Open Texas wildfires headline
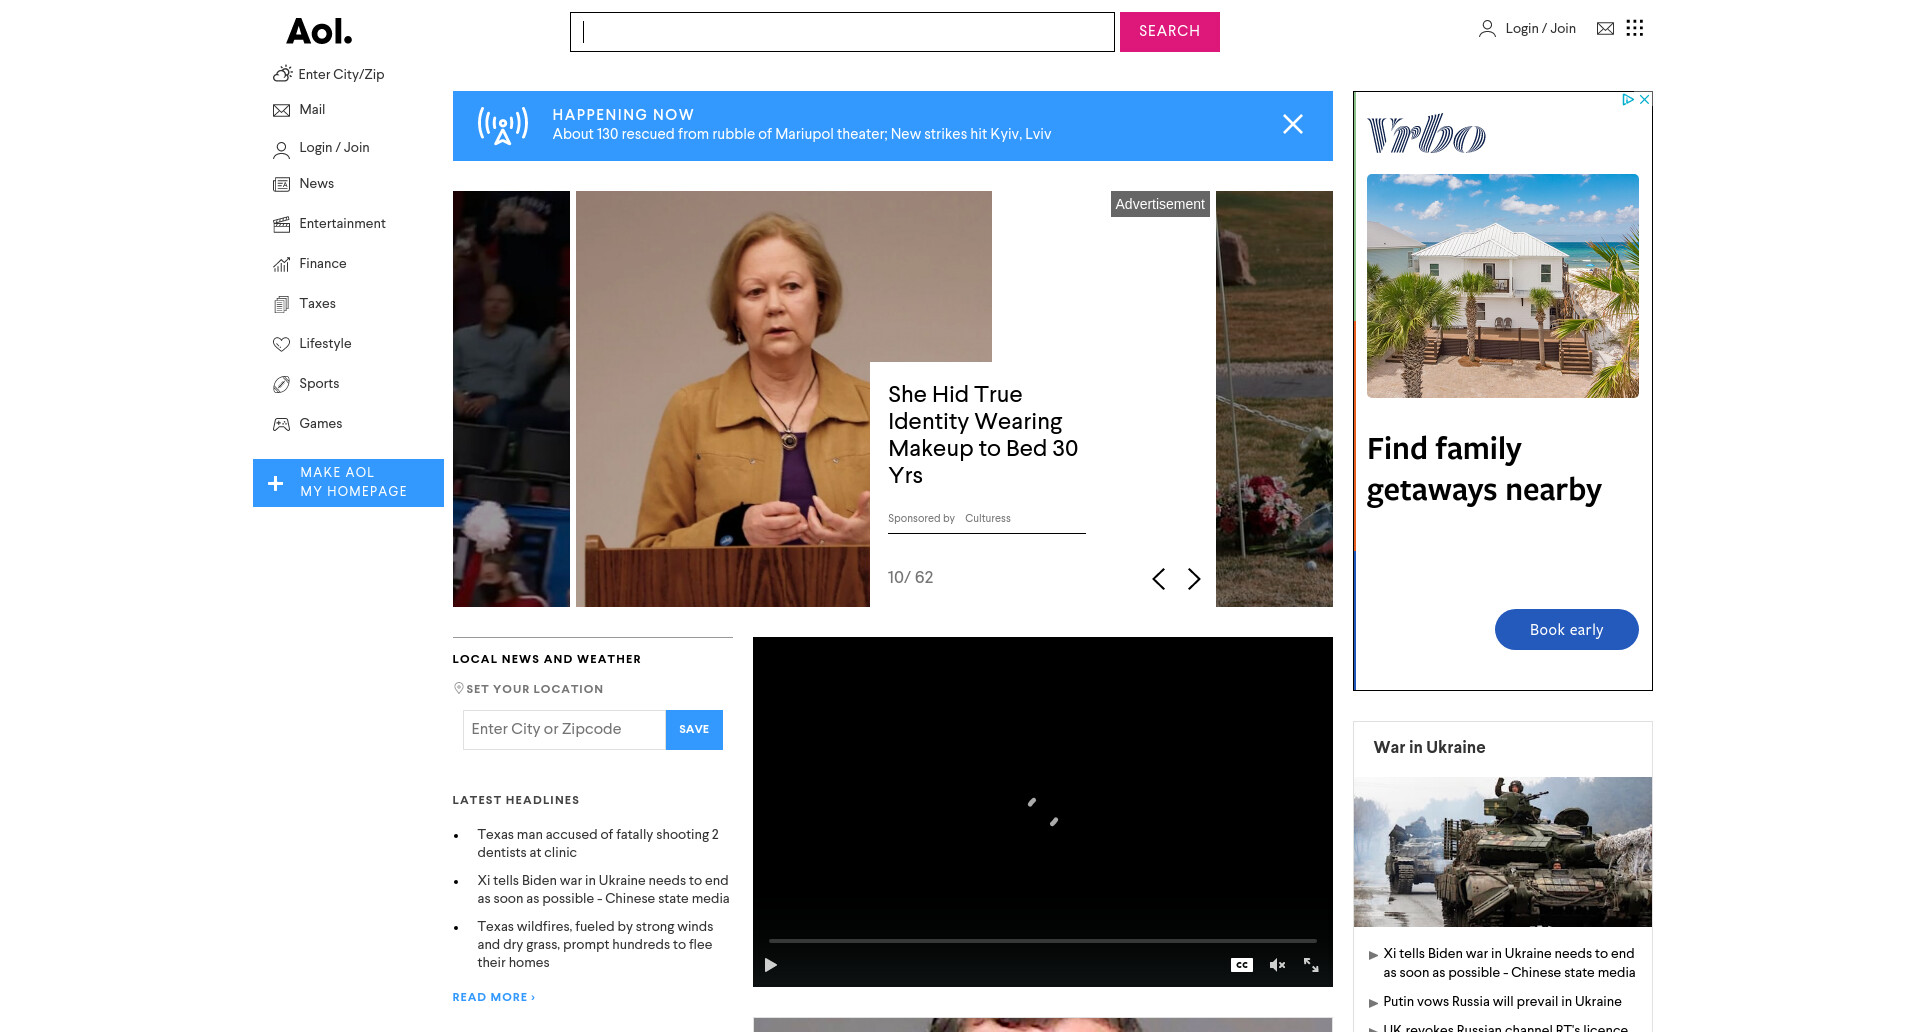 pos(595,945)
